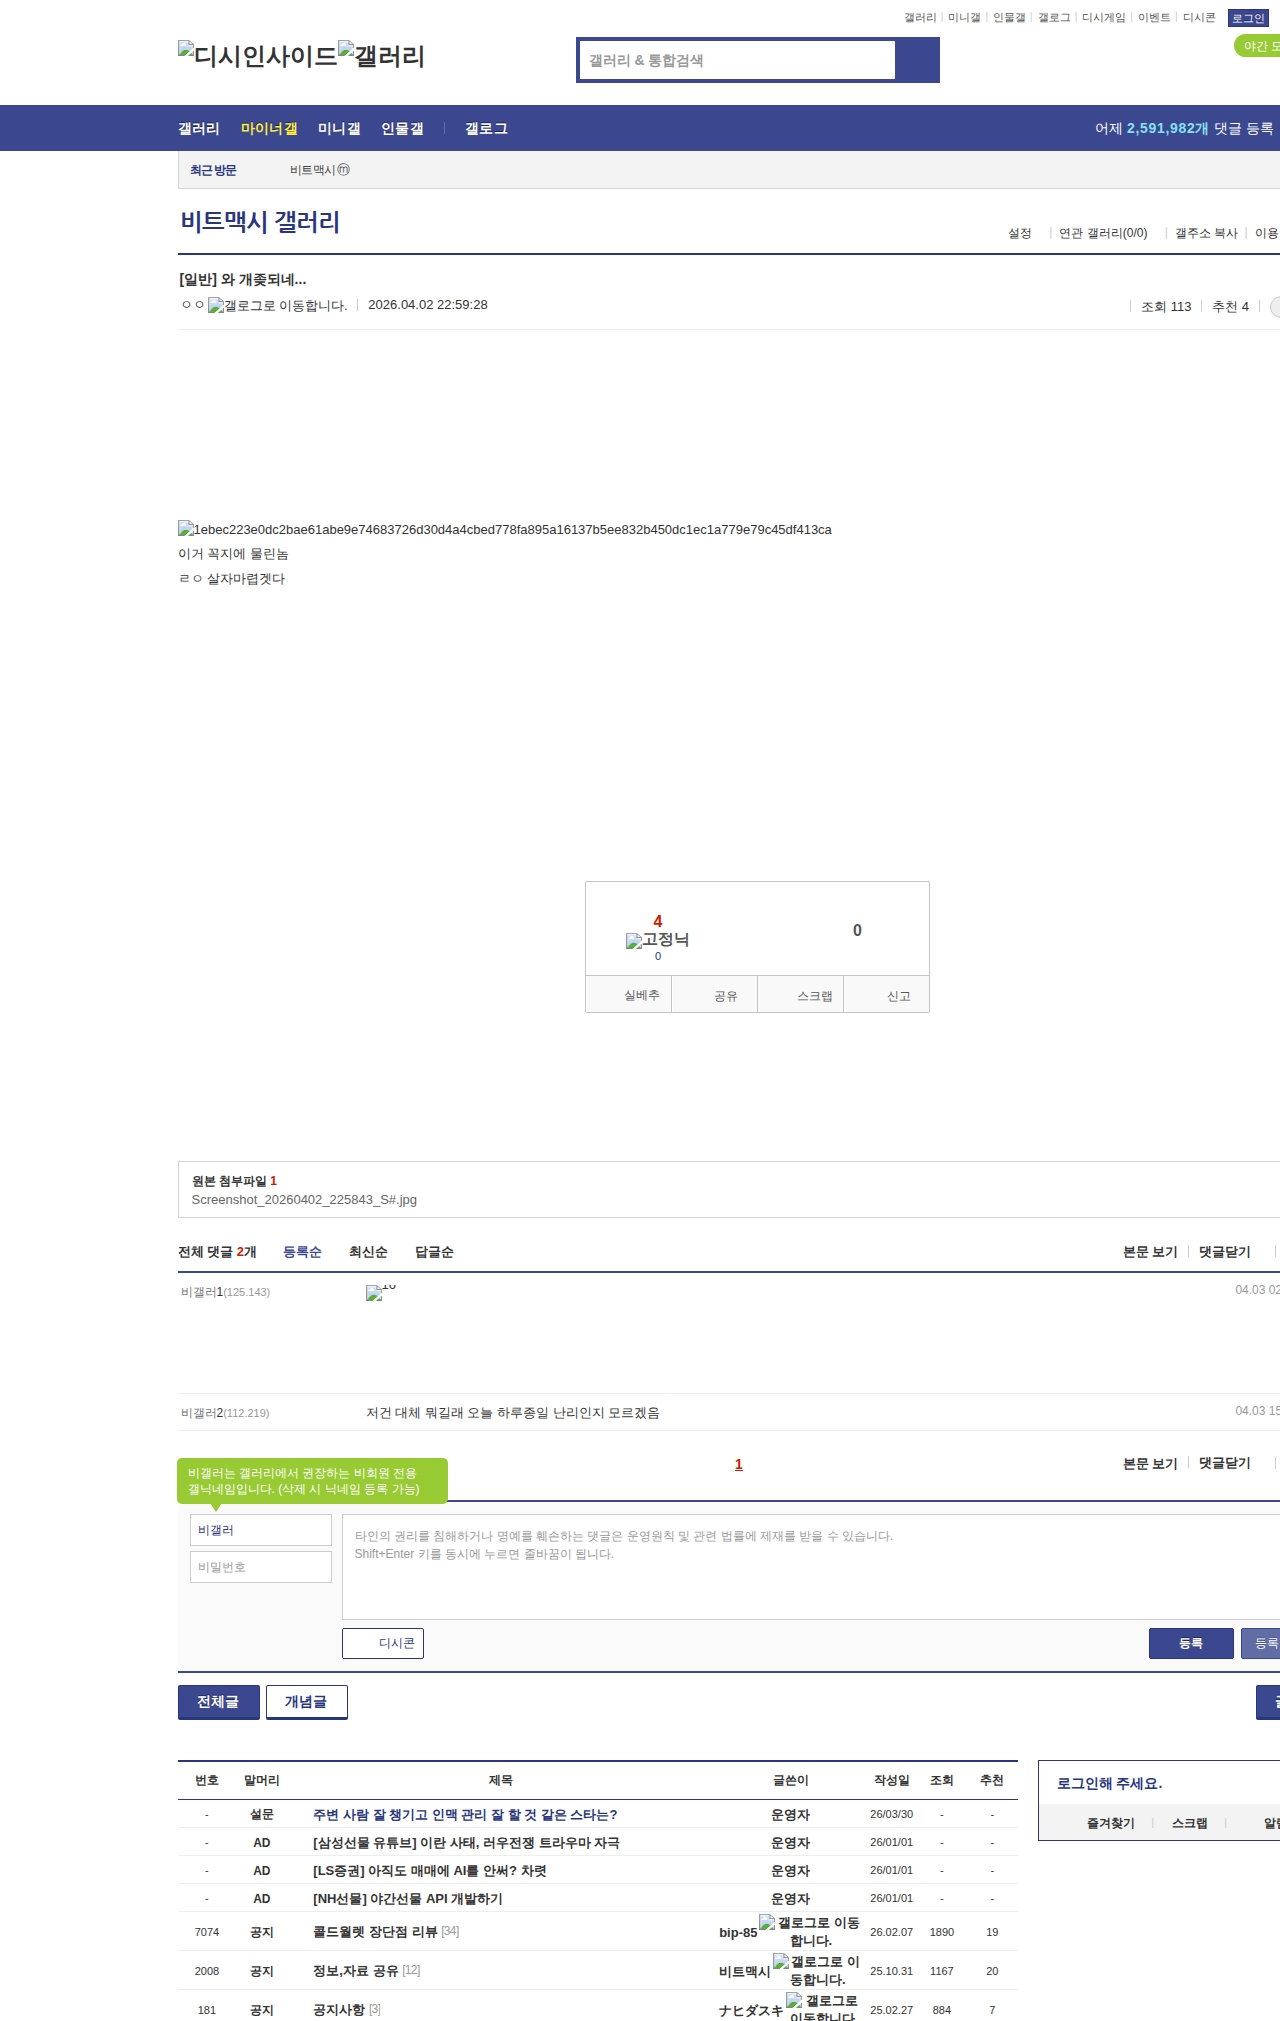Collapse comments with 댓글닫기 beside the sort tabs
1280x2021 pixels.
click(1225, 1251)
